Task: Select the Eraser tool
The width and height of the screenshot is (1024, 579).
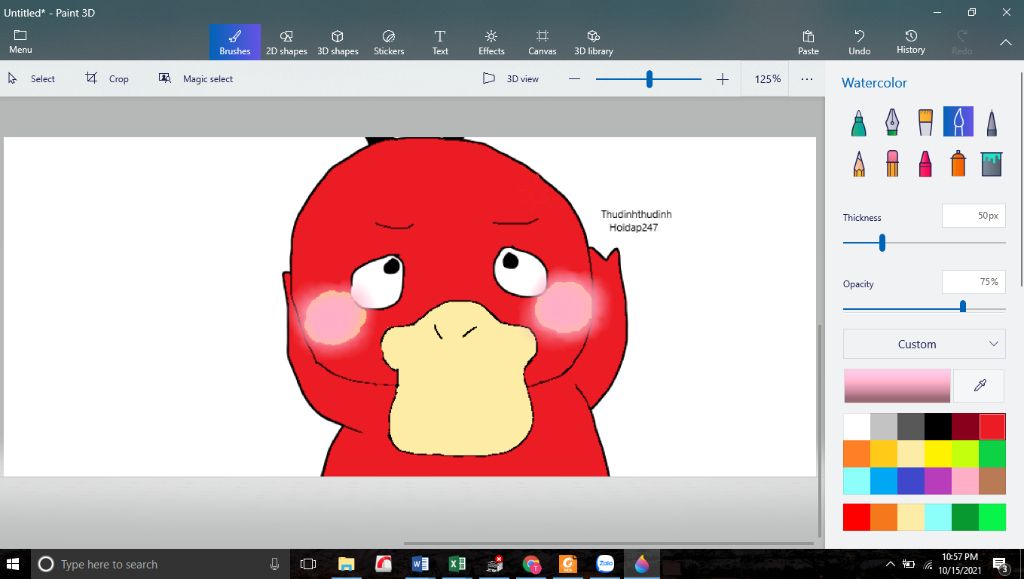Action: click(x=892, y=163)
